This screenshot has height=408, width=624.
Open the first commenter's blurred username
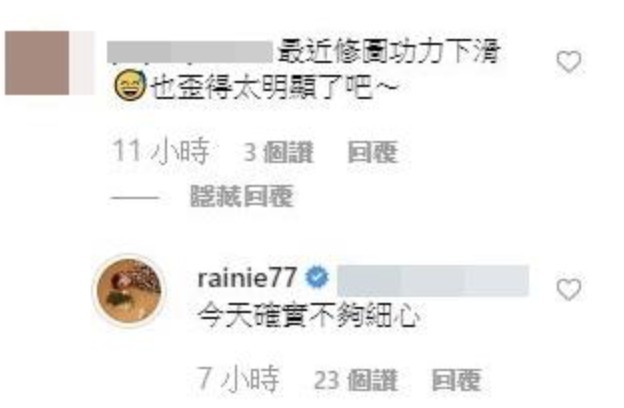190,52
